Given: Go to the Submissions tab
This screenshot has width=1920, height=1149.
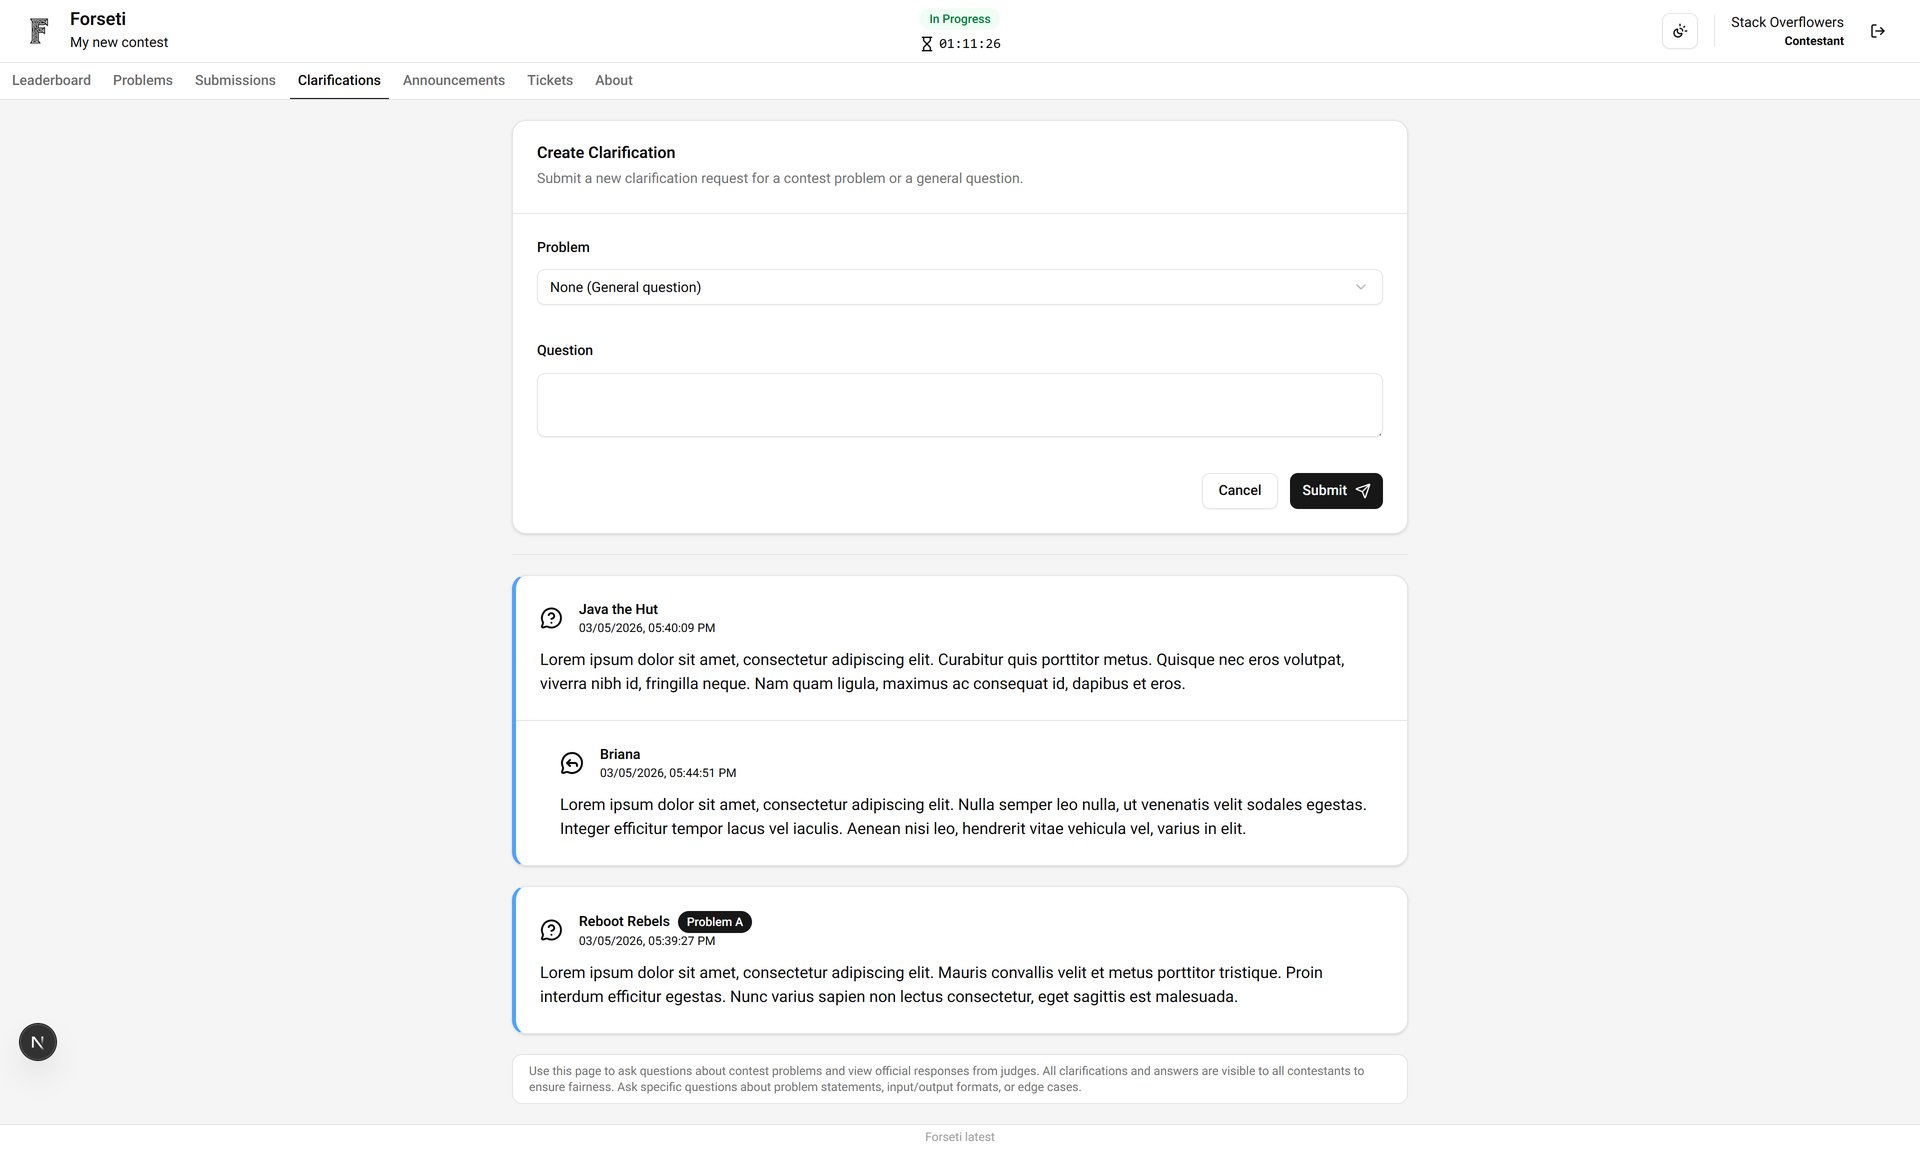Looking at the screenshot, I should [235, 80].
